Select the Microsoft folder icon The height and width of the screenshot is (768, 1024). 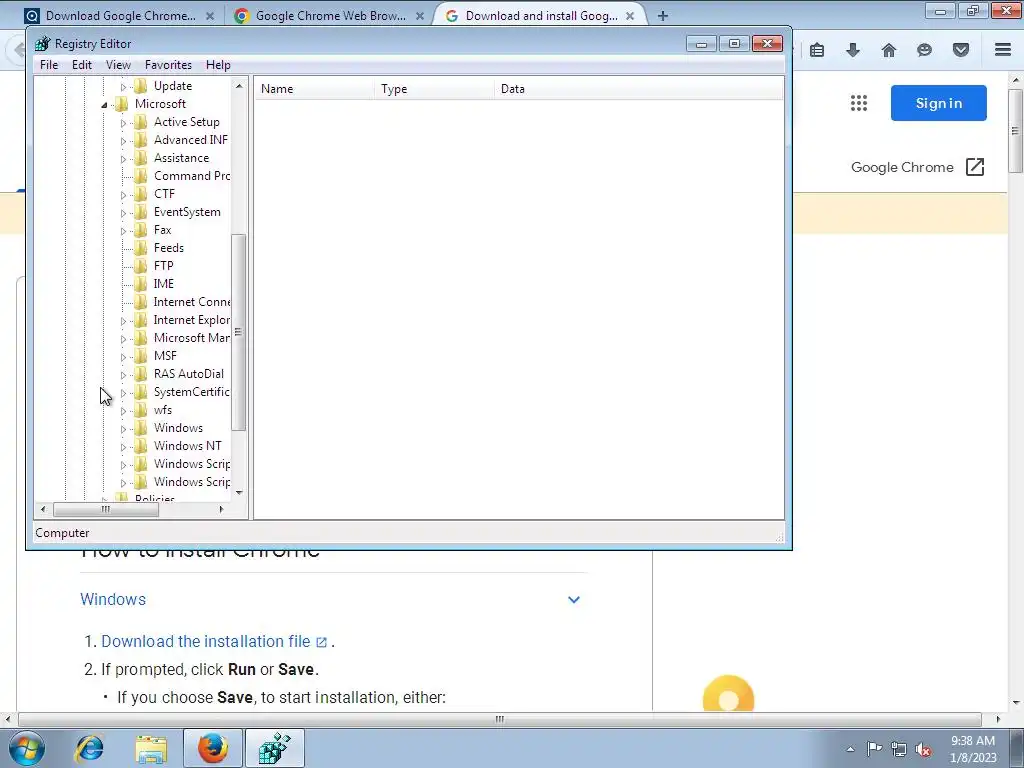(x=121, y=104)
